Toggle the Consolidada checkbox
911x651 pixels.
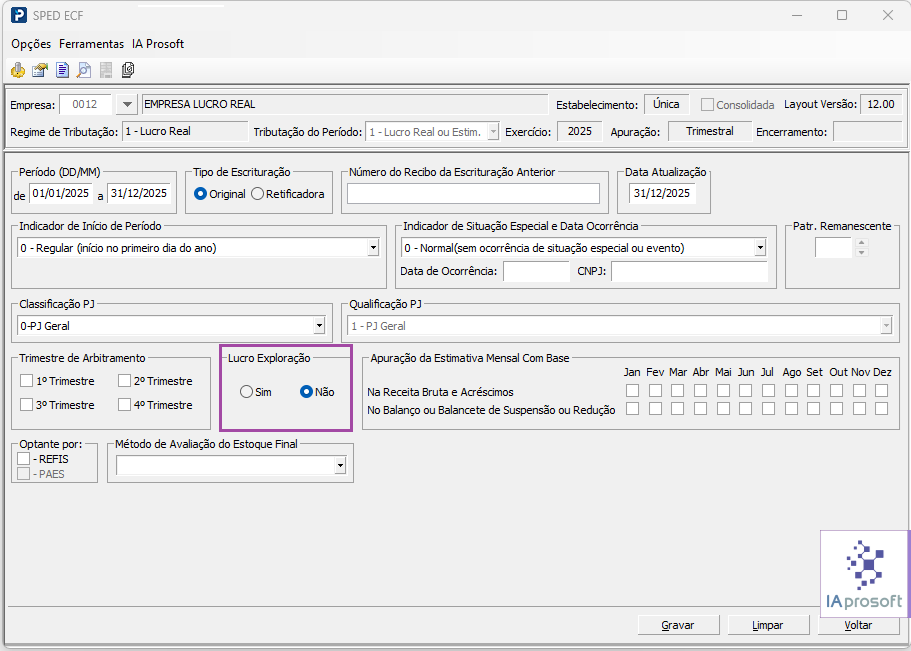[x=707, y=105]
